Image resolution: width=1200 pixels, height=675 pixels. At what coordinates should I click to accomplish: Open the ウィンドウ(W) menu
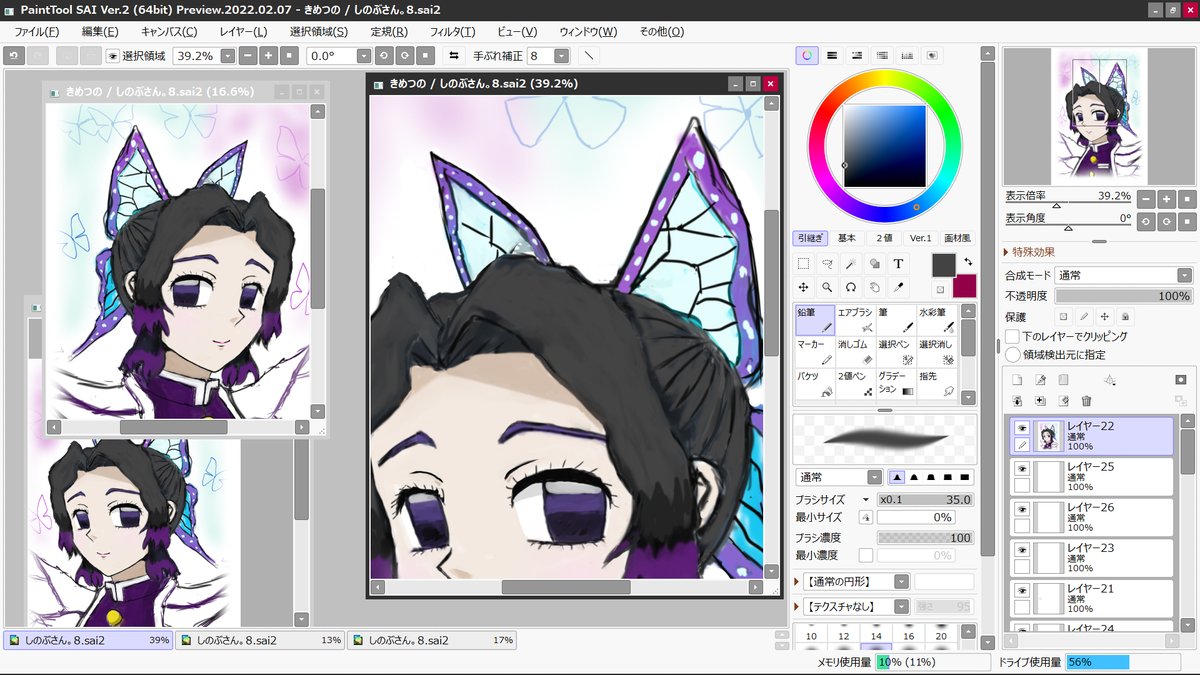(x=588, y=31)
